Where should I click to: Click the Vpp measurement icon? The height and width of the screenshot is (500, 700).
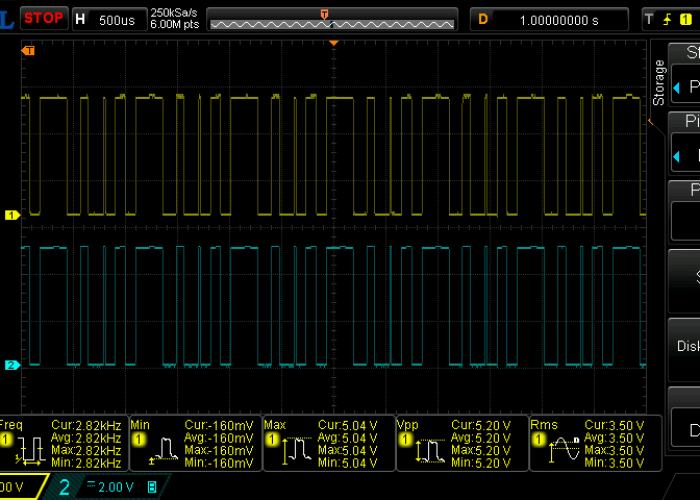point(429,451)
